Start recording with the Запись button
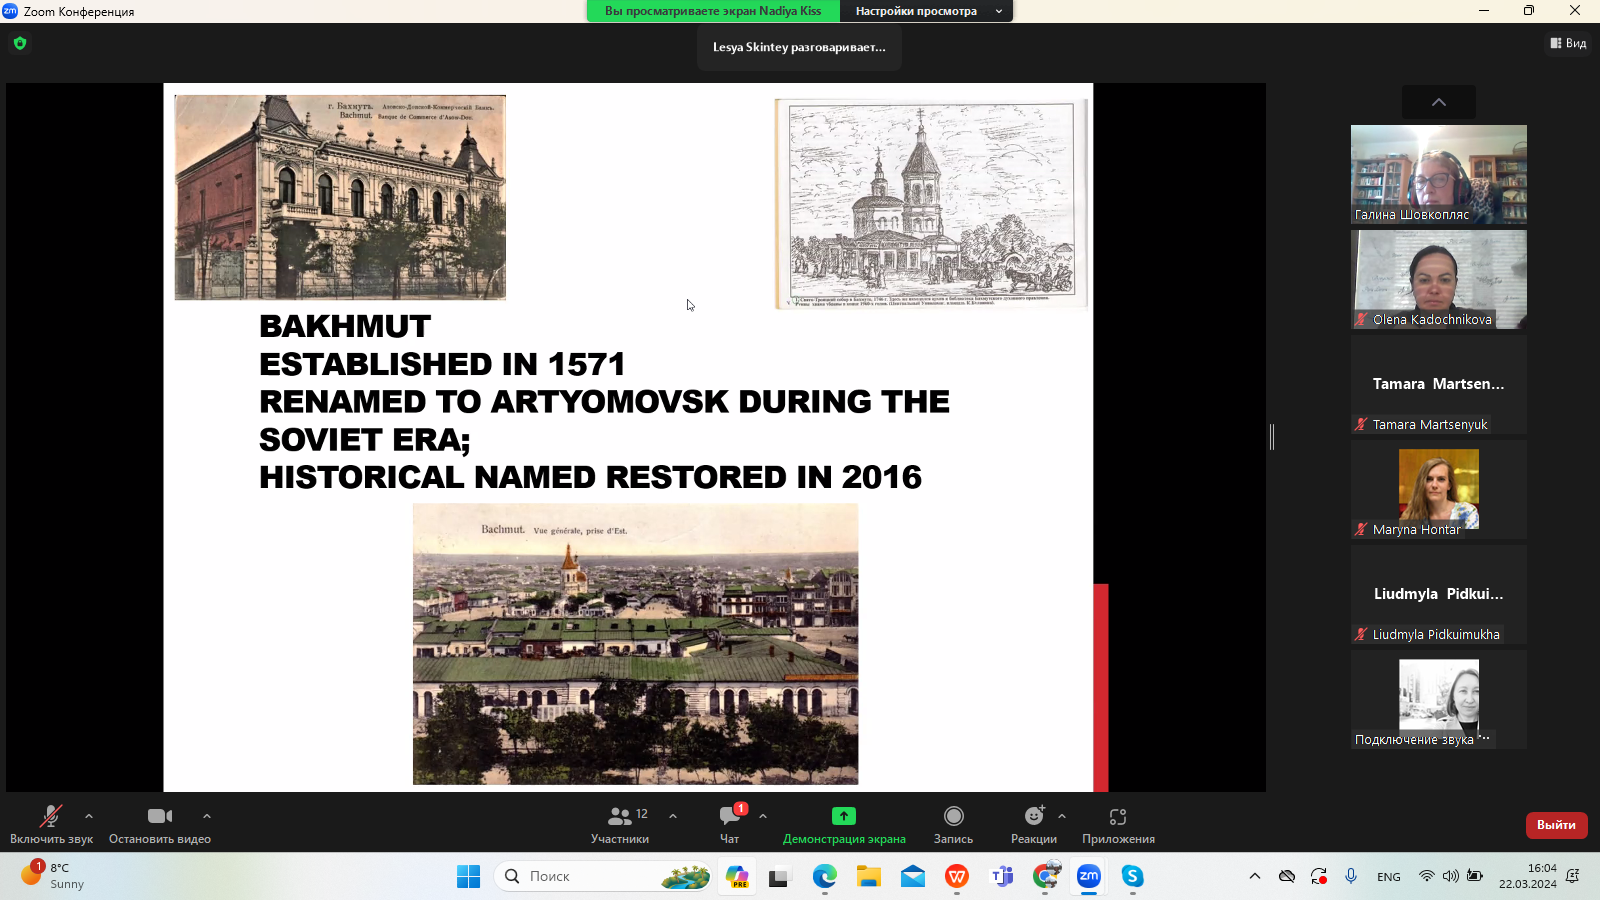Screen dimensions: 1600x900 pos(953,824)
